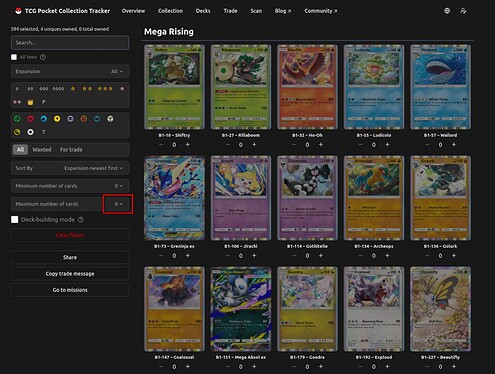495x374 pixels.
Task: Filter by Psychic energy type
Action: point(70,119)
